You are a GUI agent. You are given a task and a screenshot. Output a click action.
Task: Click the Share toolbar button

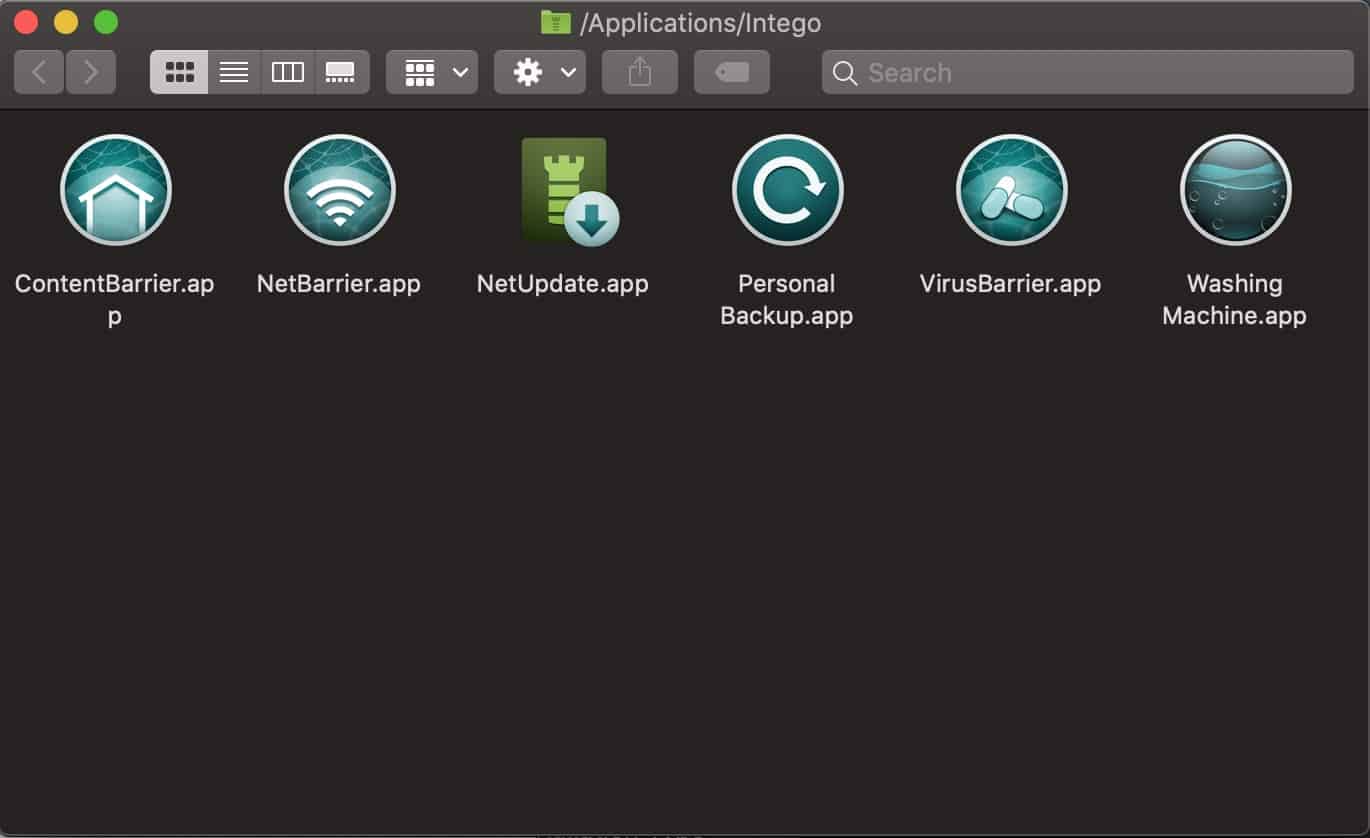[x=640, y=72]
